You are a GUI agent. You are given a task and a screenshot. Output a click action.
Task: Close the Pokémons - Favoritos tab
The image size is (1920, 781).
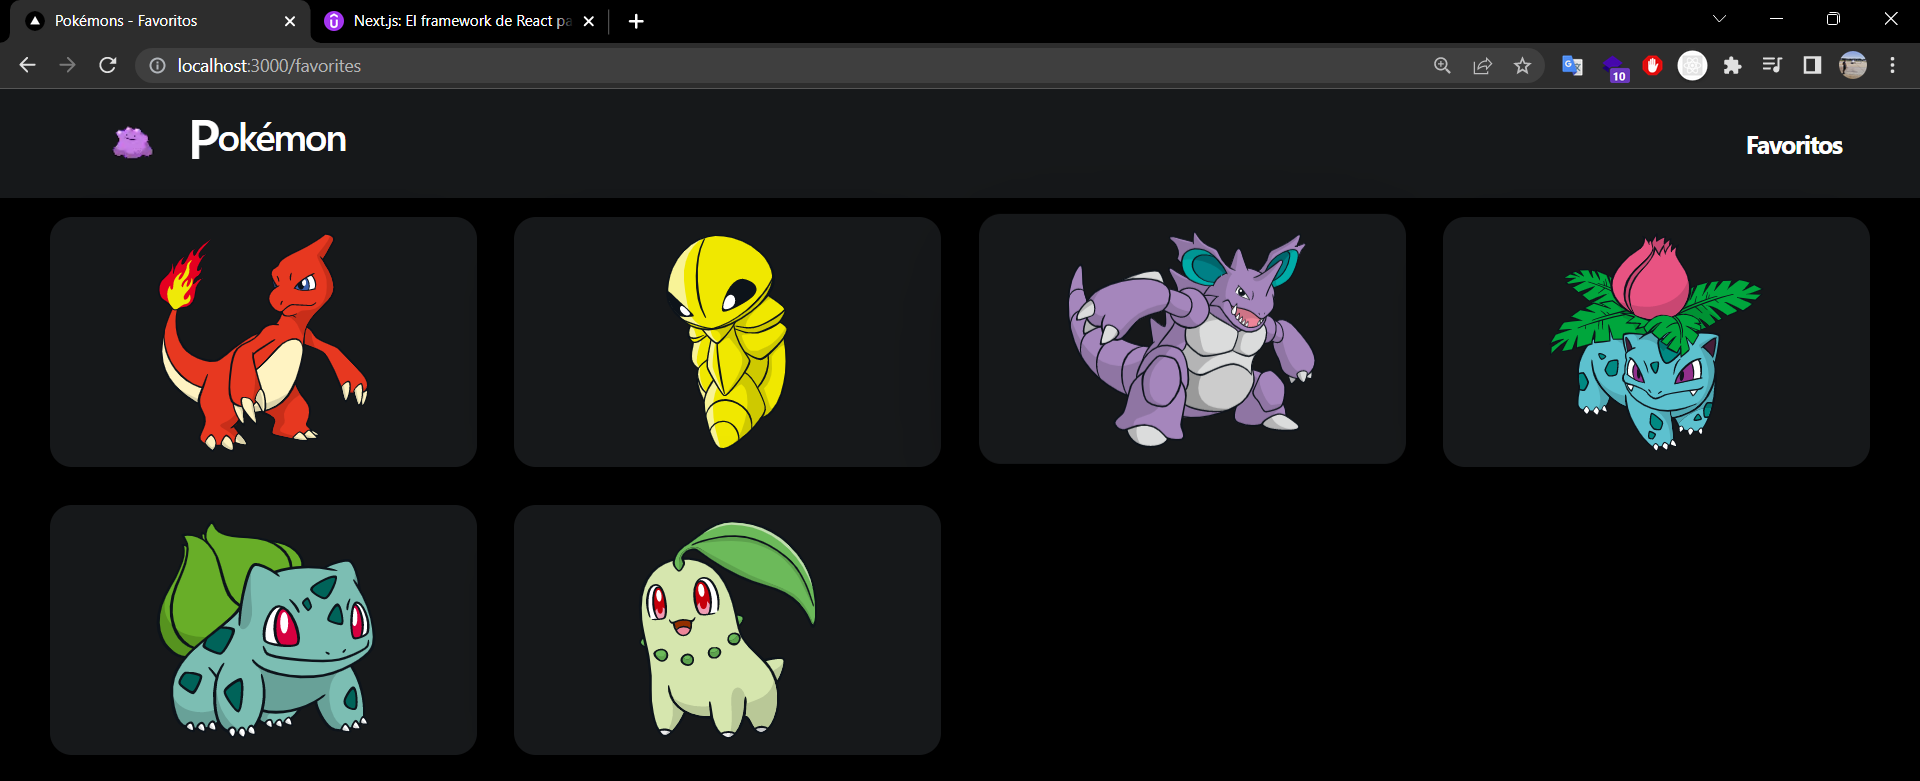pyautogui.click(x=290, y=21)
